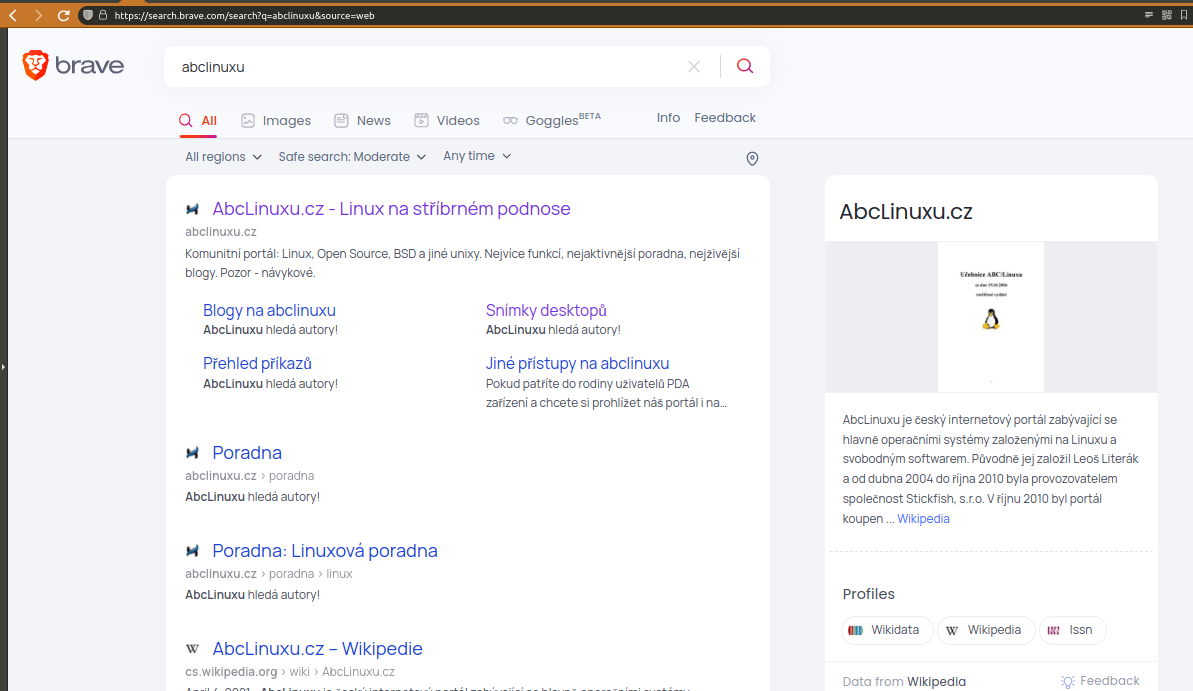Follow the Wikipedia link in infobox description

click(x=923, y=519)
